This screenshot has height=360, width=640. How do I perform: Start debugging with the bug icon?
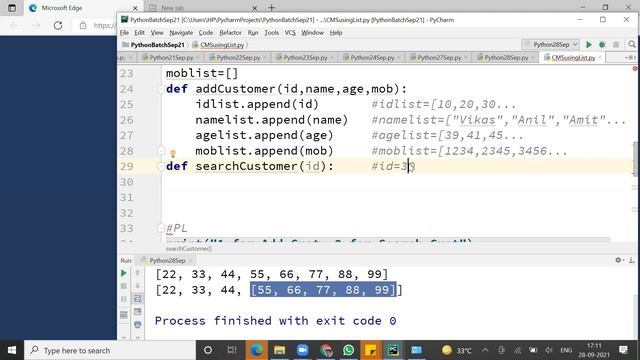(602, 44)
